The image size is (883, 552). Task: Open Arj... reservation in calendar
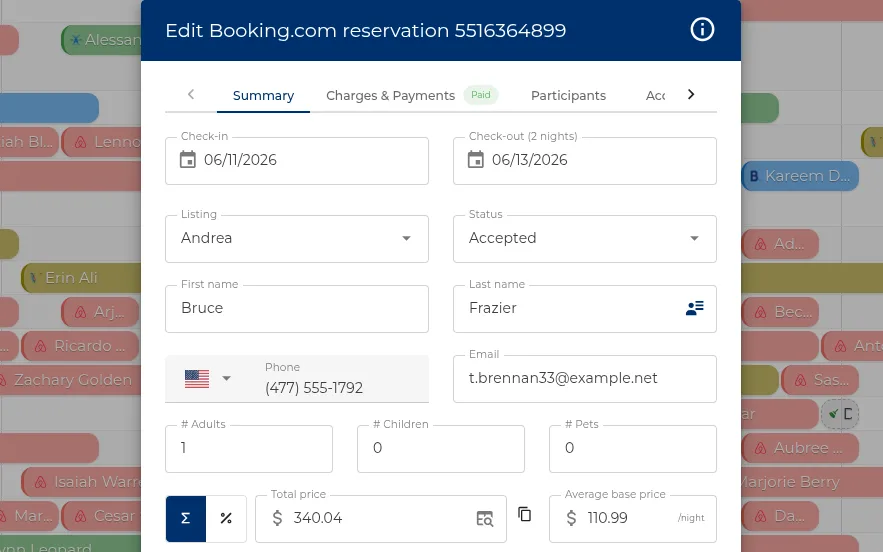(x=100, y=312)
